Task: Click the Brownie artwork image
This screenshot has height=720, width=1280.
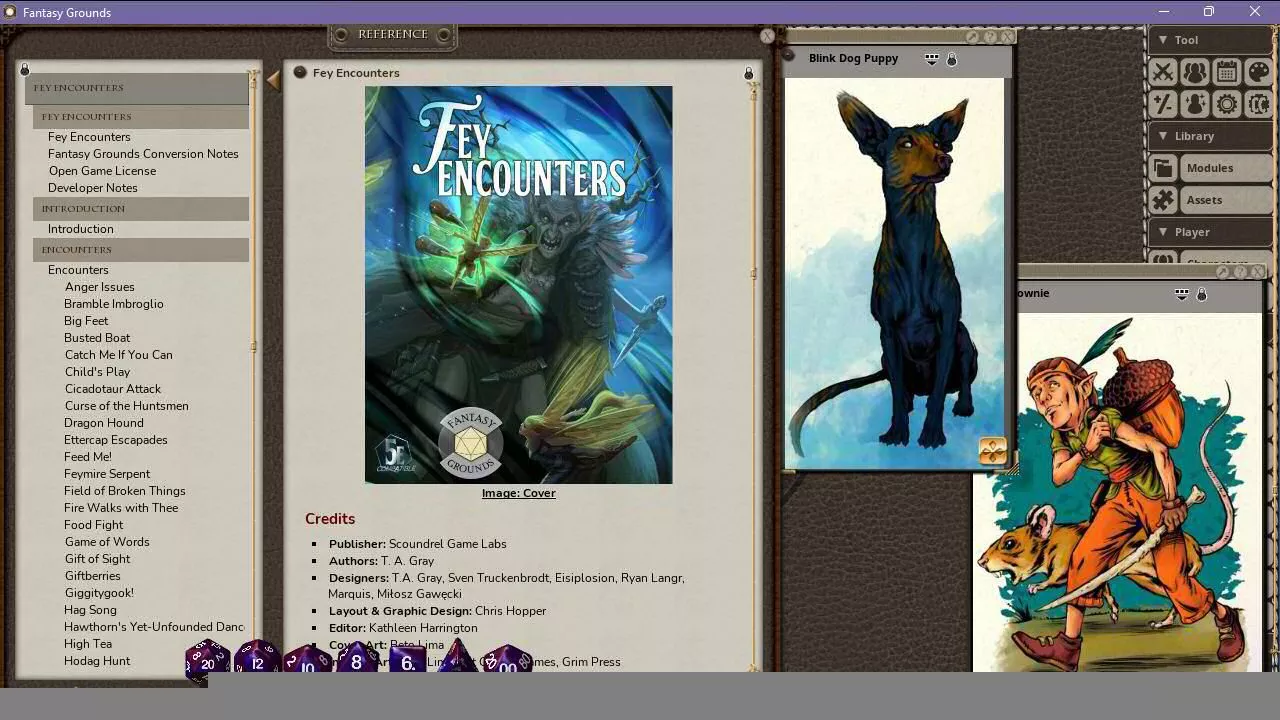Action: point(1118,493)
